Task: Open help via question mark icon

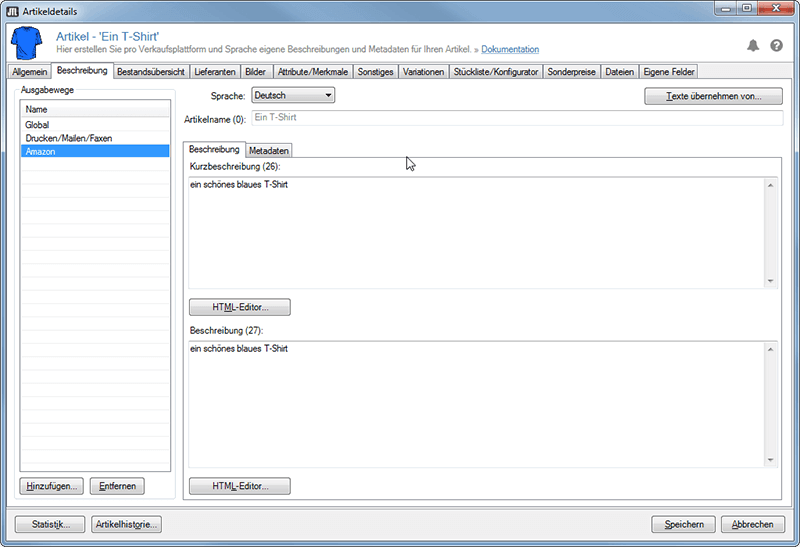Action: tap(776, 46)
